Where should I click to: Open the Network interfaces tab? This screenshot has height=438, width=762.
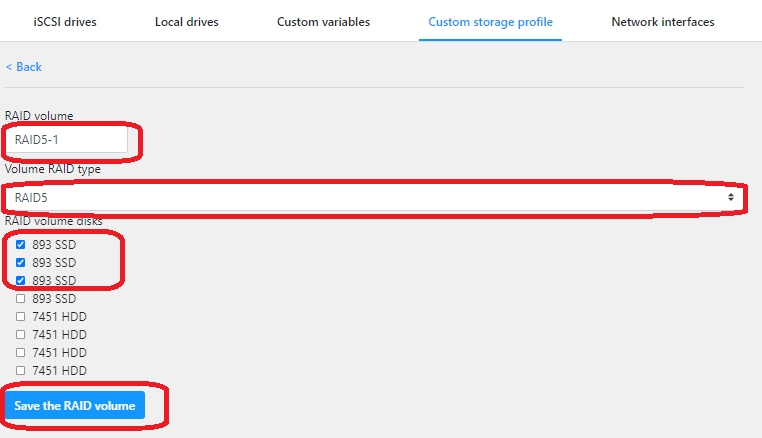coord(662,22)
